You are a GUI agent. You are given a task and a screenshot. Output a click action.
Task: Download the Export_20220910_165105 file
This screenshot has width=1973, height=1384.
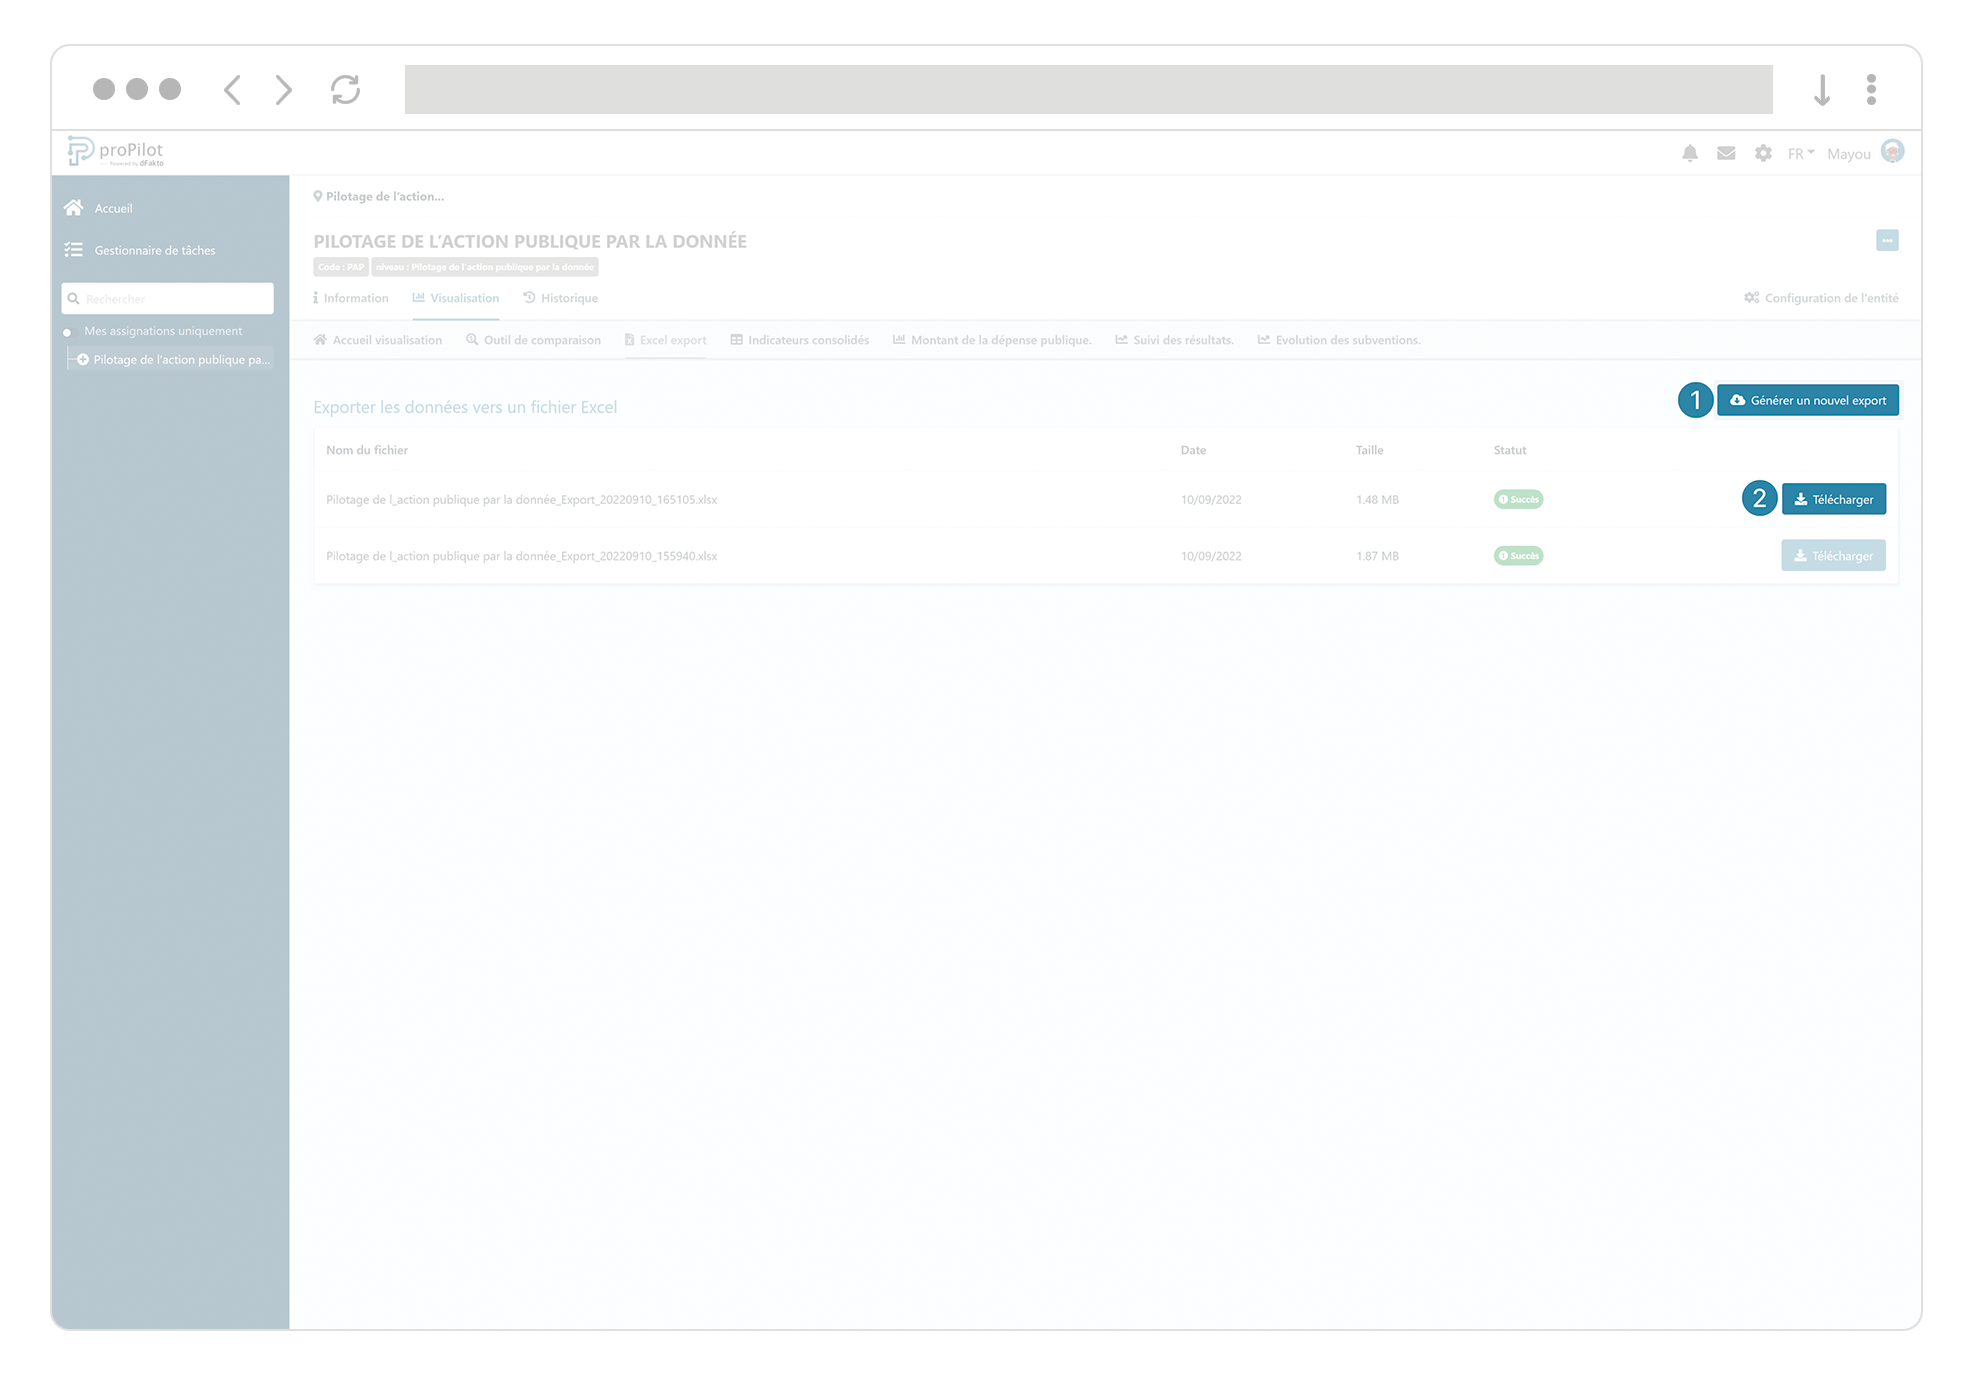[1833, 499]
